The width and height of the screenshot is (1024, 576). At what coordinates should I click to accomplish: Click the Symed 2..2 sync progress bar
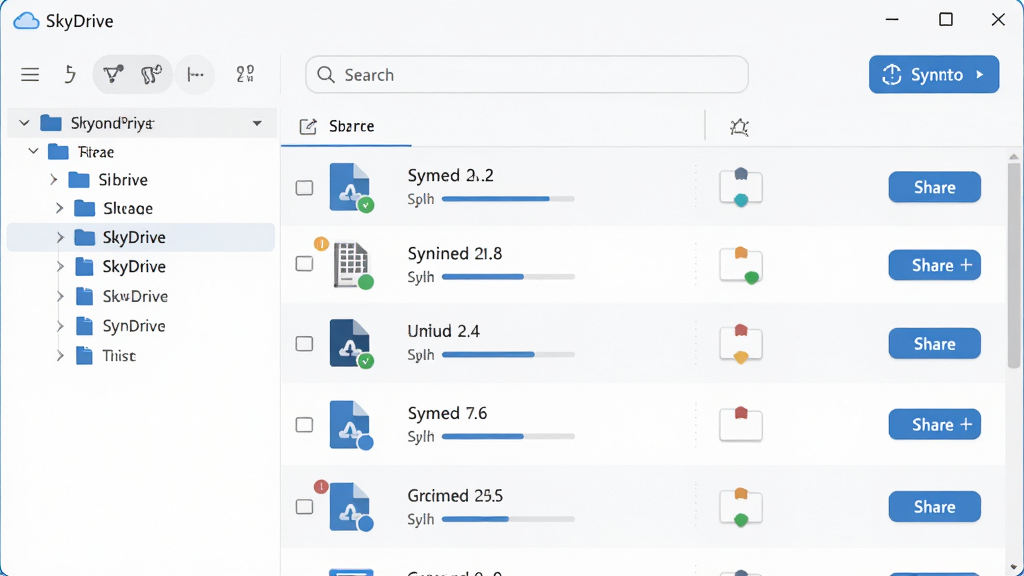point(508,199)
